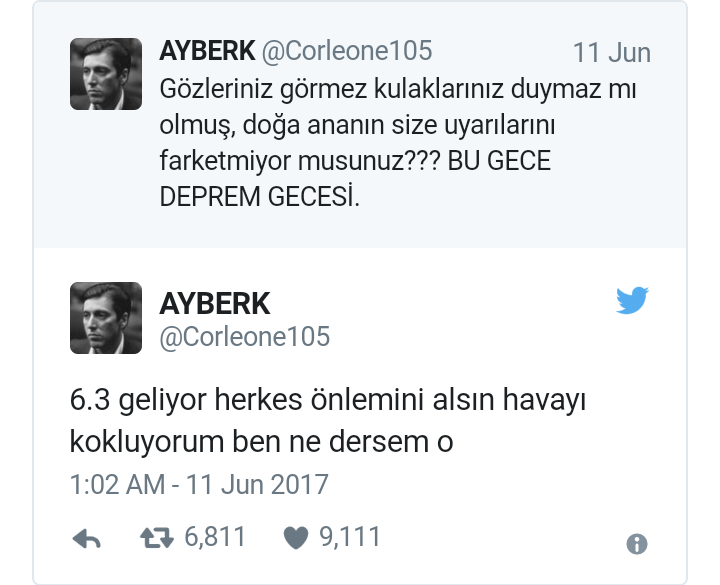The width and height of the screenshot is (720, 585).
Task: Open the profile picture in the quoted tweet
Action: (x=106, y=74)
